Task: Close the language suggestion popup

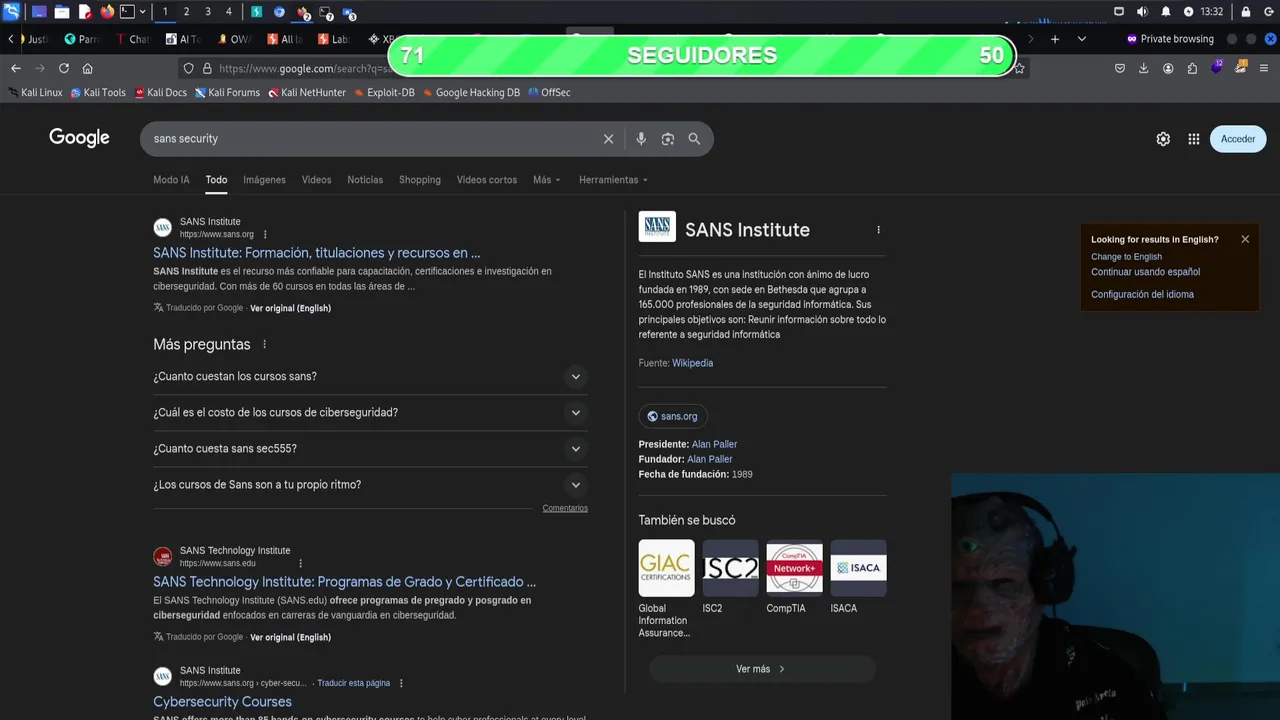Action: click(x=1245, y=239)
